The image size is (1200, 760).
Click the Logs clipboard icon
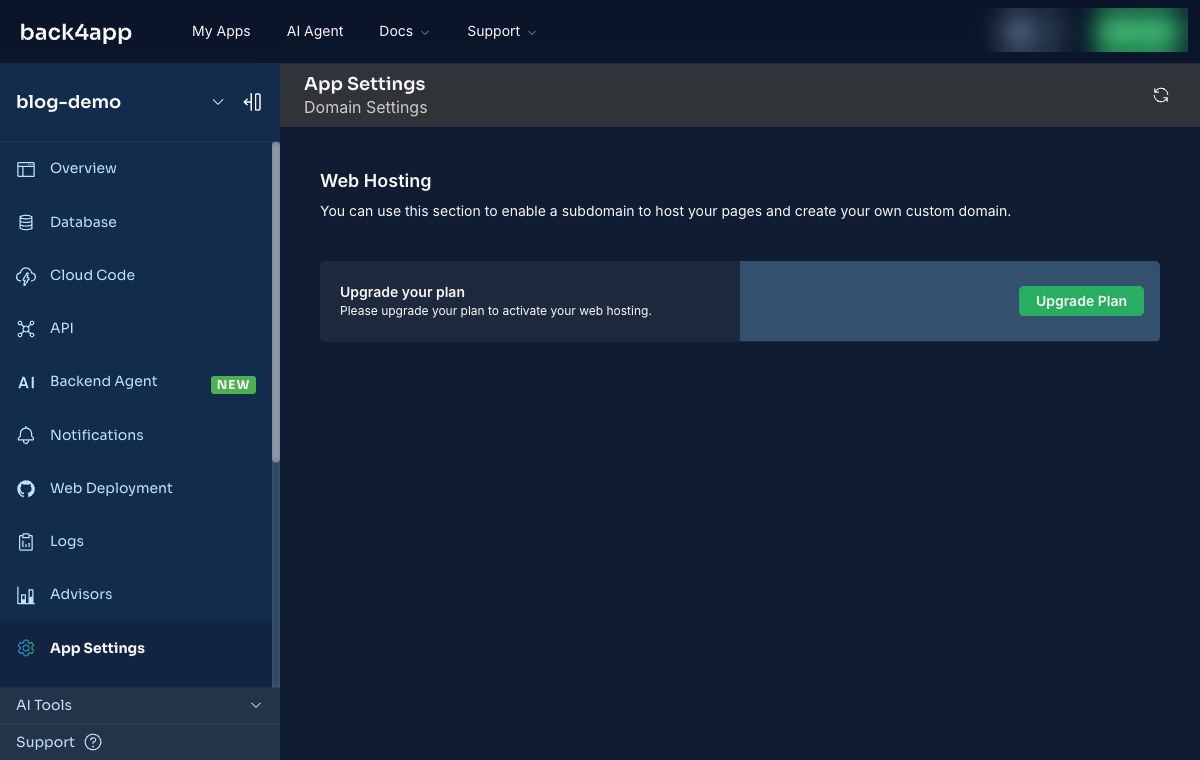(x=26, y=541)
